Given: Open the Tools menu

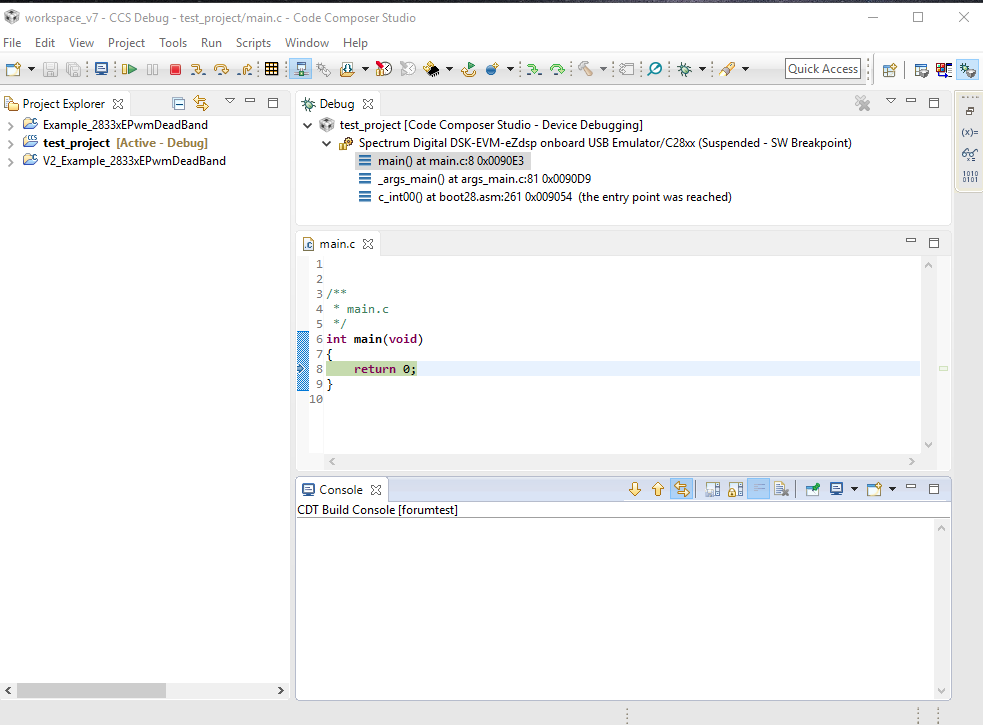Looking at the screenshot, I should (x=172, y=43).
